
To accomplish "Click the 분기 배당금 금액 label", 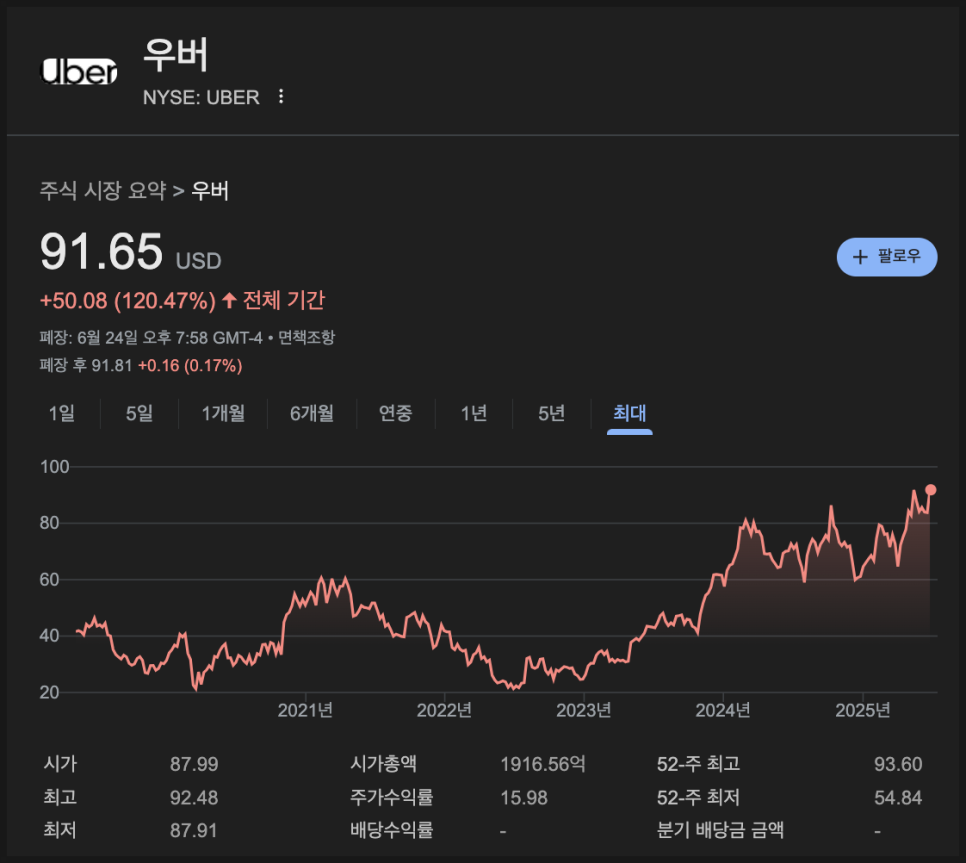I will pyautogui.click(x=720, y=830).
